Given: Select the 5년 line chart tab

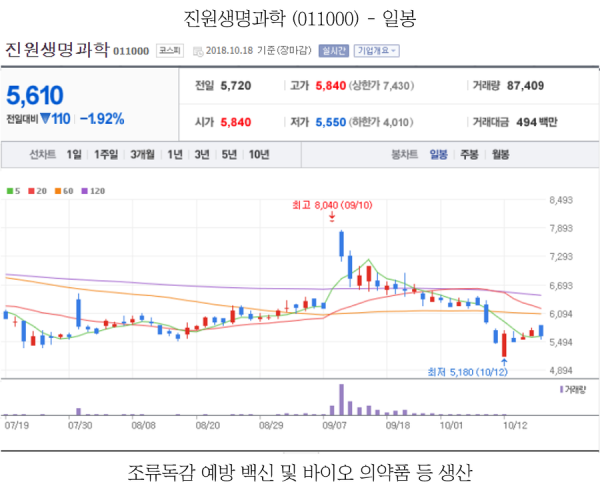Looking at the screenshot, I should (x=229, y=155).
